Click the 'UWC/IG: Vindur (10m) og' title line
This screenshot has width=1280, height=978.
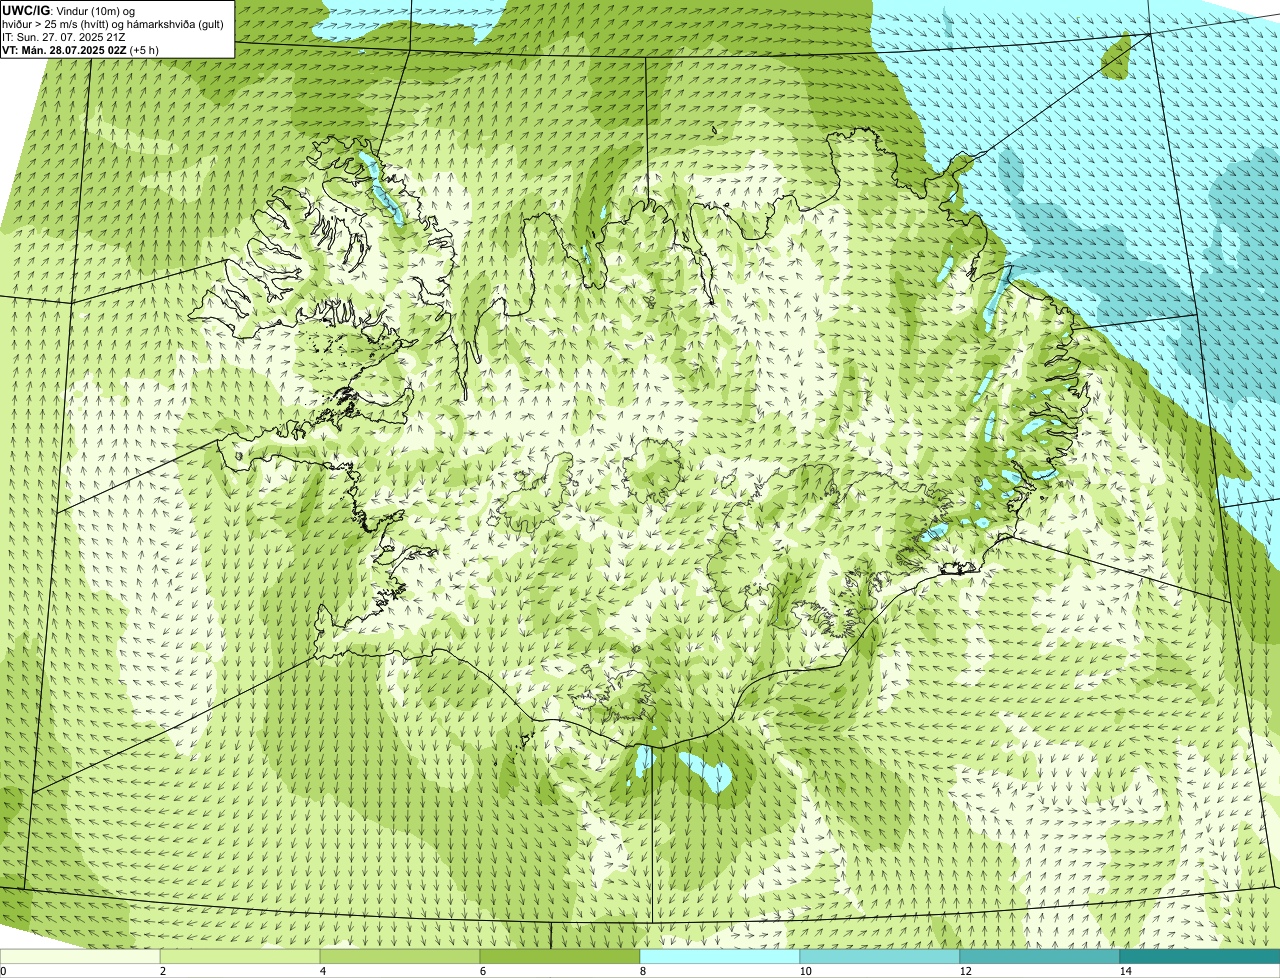coord(68,11)
